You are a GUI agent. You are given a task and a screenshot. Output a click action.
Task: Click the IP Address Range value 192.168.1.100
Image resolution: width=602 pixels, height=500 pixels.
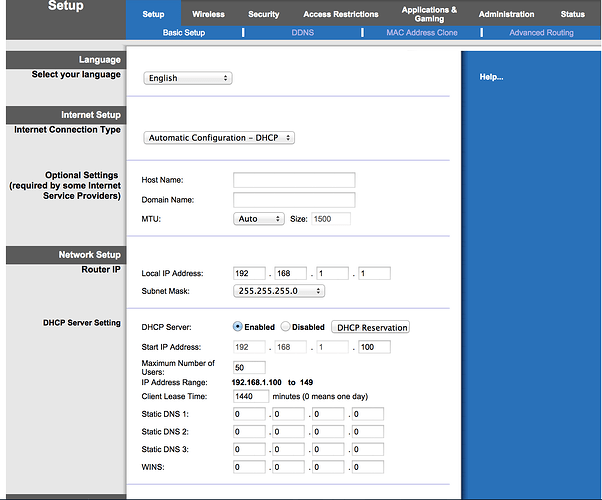coord(256,382)
